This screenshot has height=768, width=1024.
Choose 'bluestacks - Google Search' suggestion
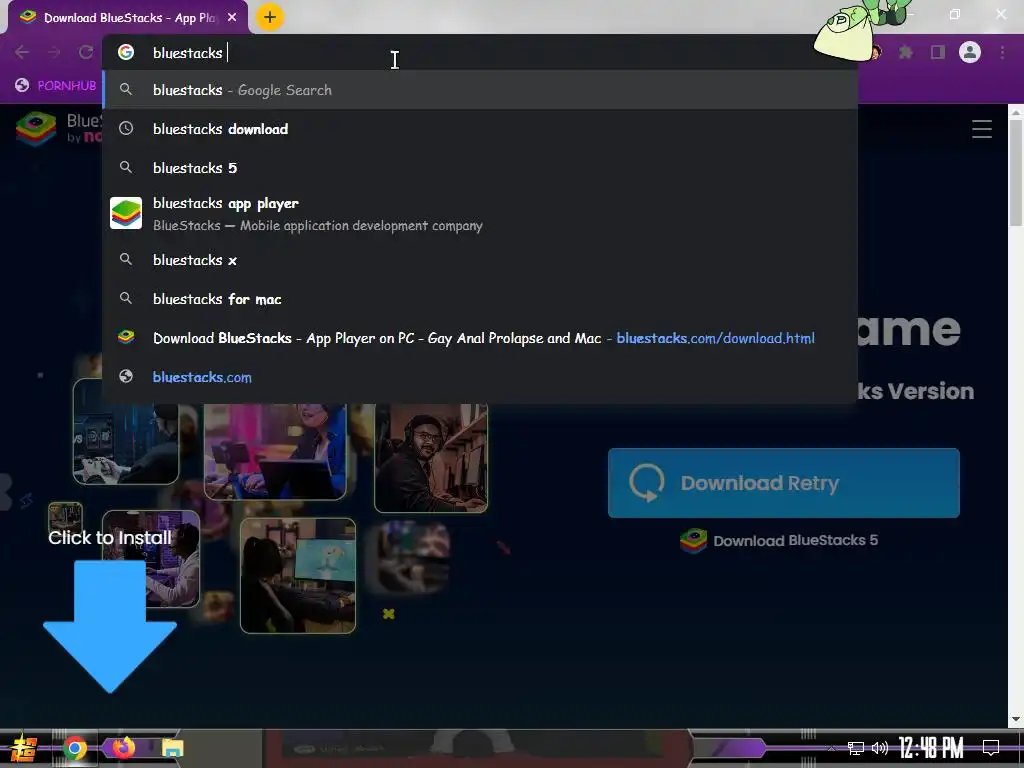(x=480, y=90)
